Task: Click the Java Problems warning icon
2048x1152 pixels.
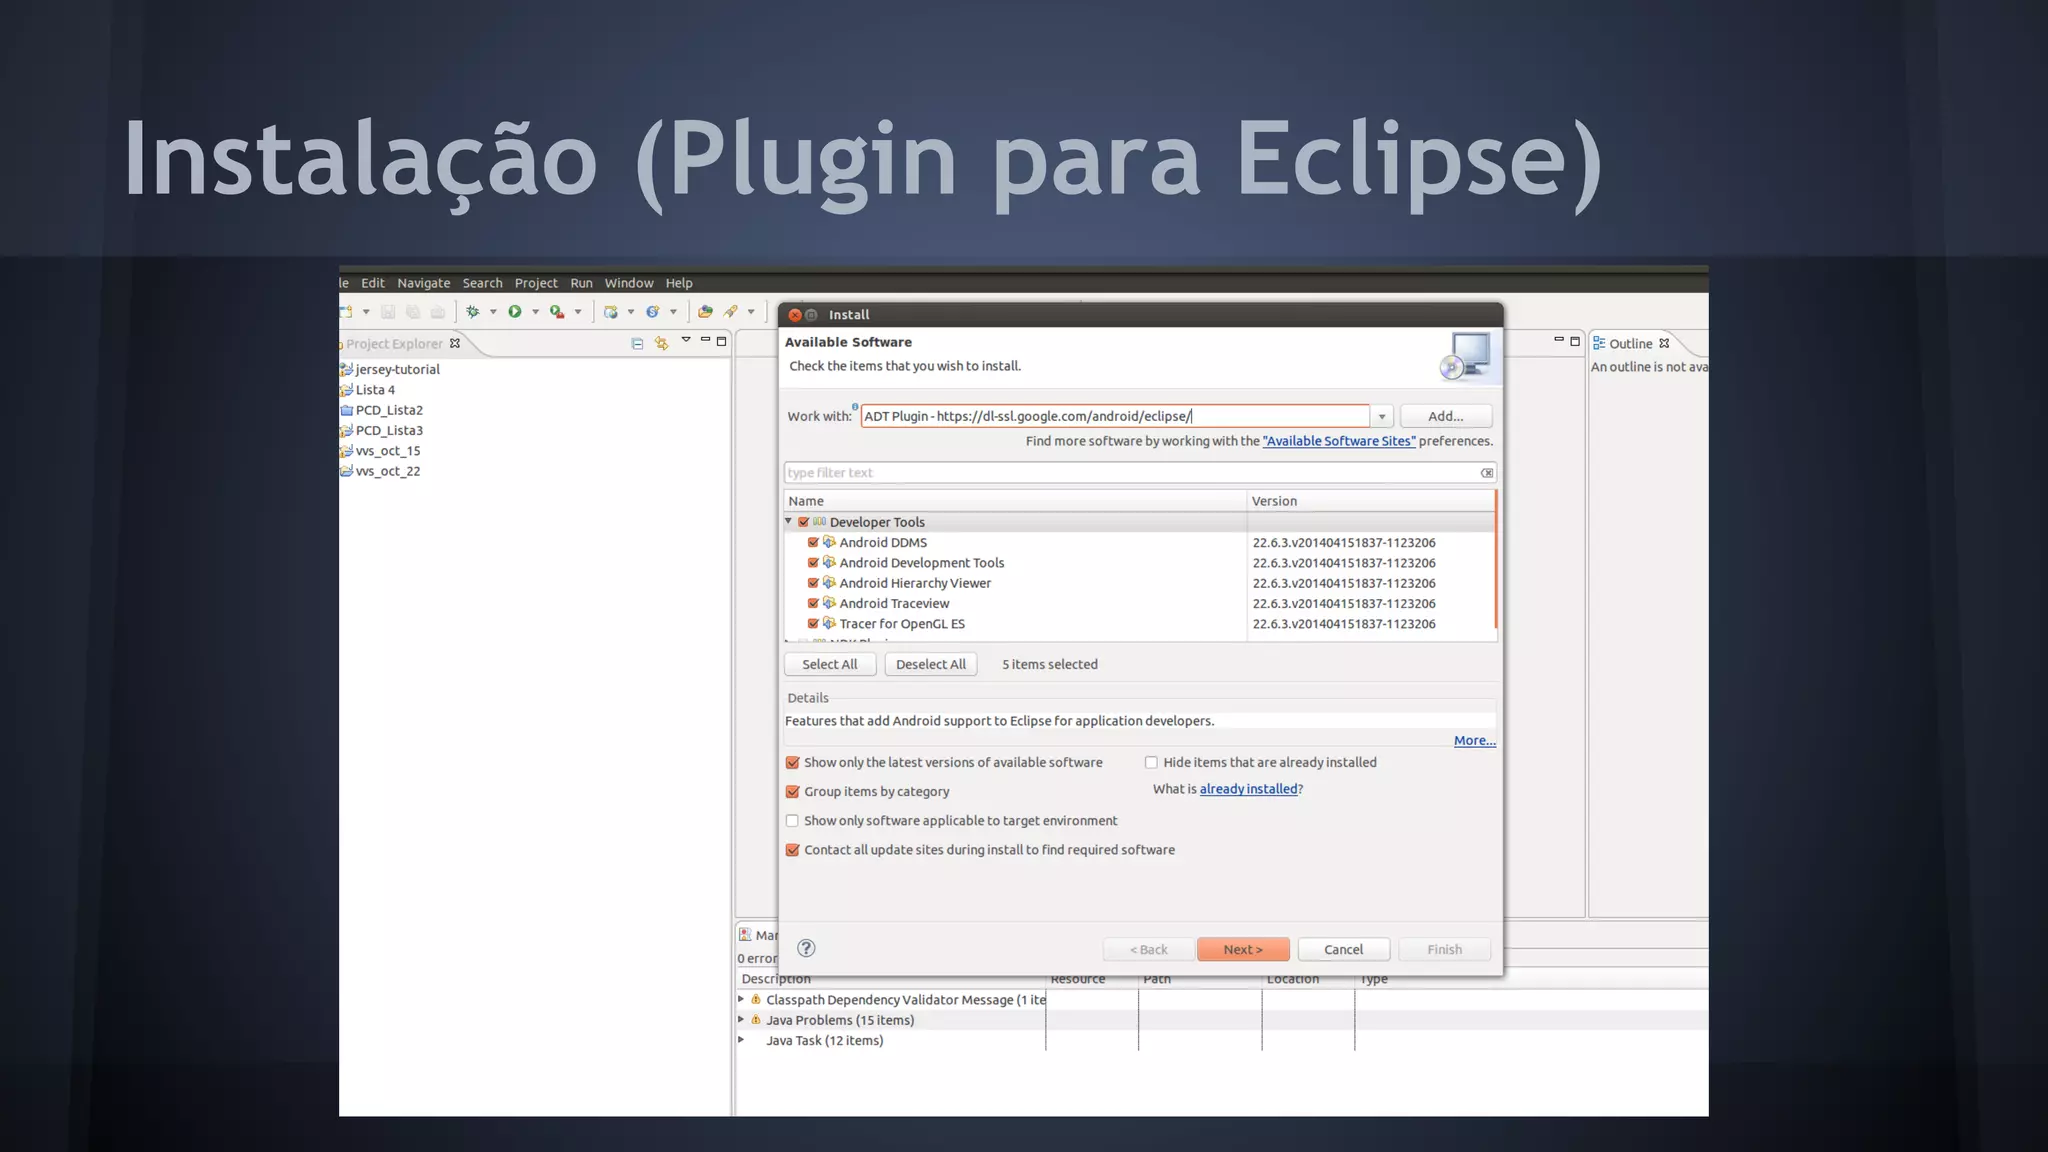Action: (756, 1020)
